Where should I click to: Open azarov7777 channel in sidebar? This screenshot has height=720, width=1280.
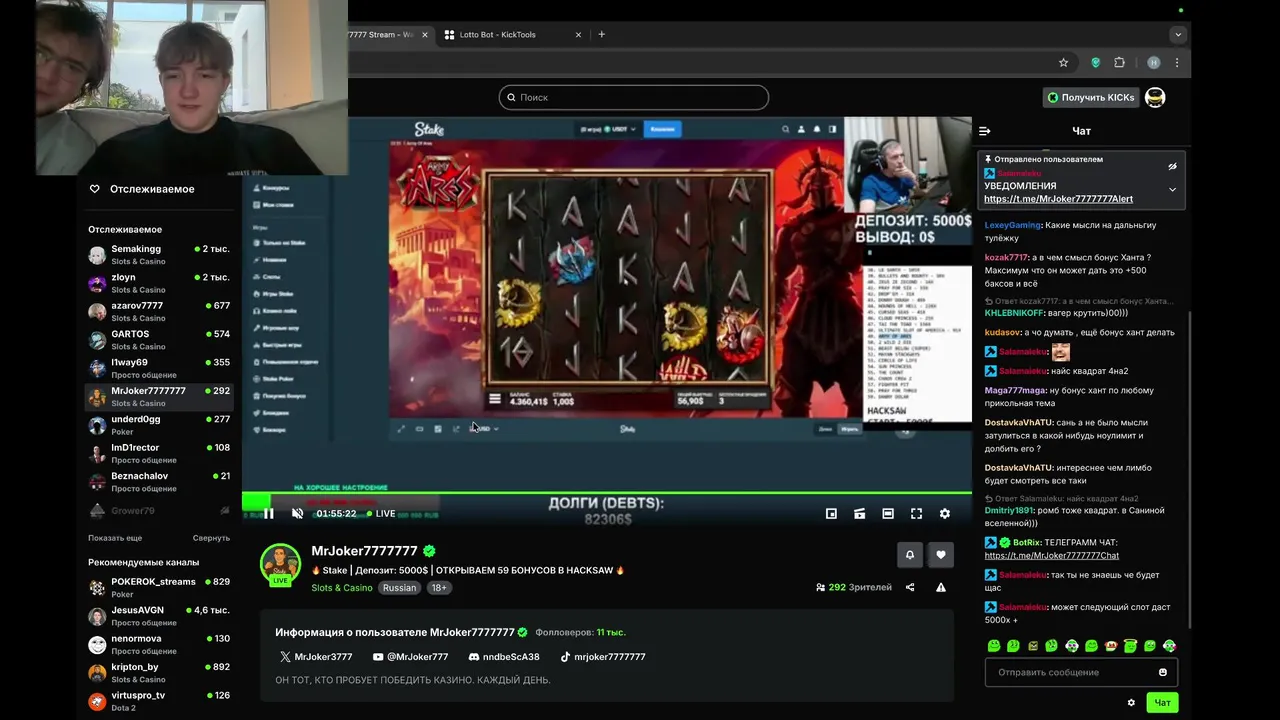coord(159,311)
